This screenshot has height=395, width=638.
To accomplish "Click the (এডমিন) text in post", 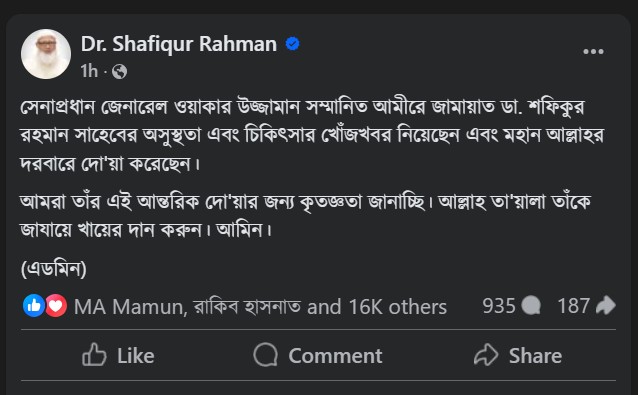I will [54, 269].
